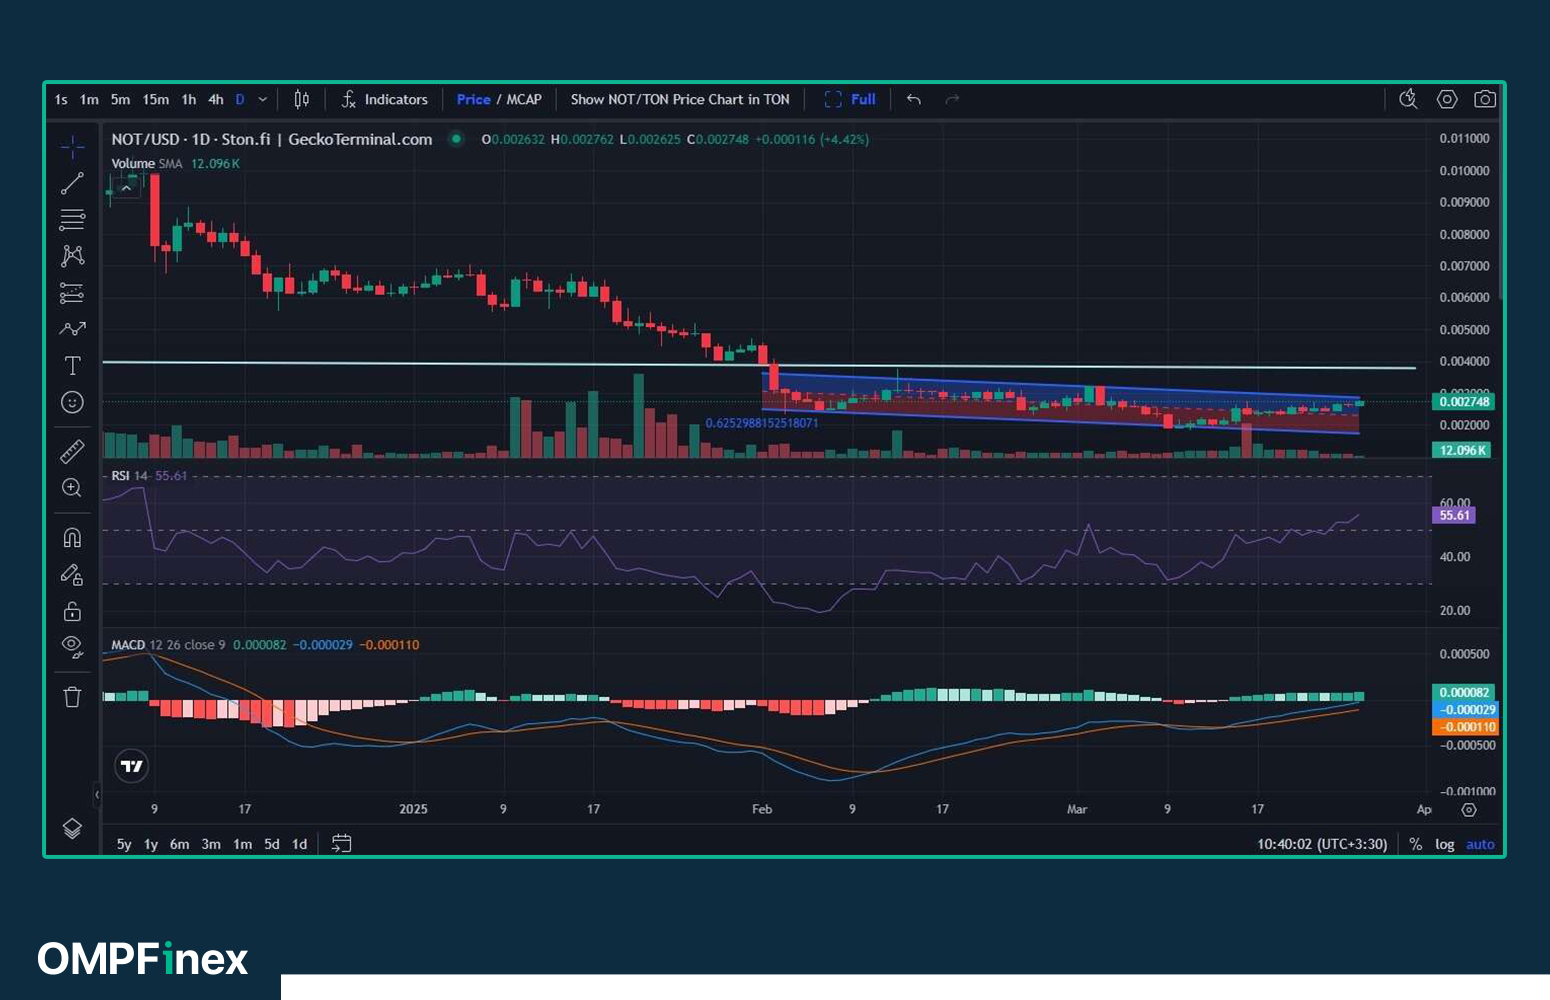Click the current price label 0.002748

[1464, 402]
